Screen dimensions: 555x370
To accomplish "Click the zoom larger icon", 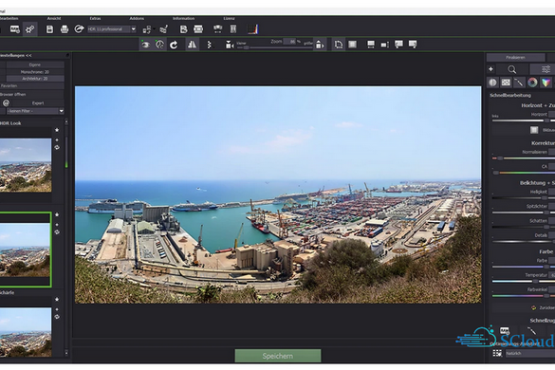I will [x=320, y=45].
